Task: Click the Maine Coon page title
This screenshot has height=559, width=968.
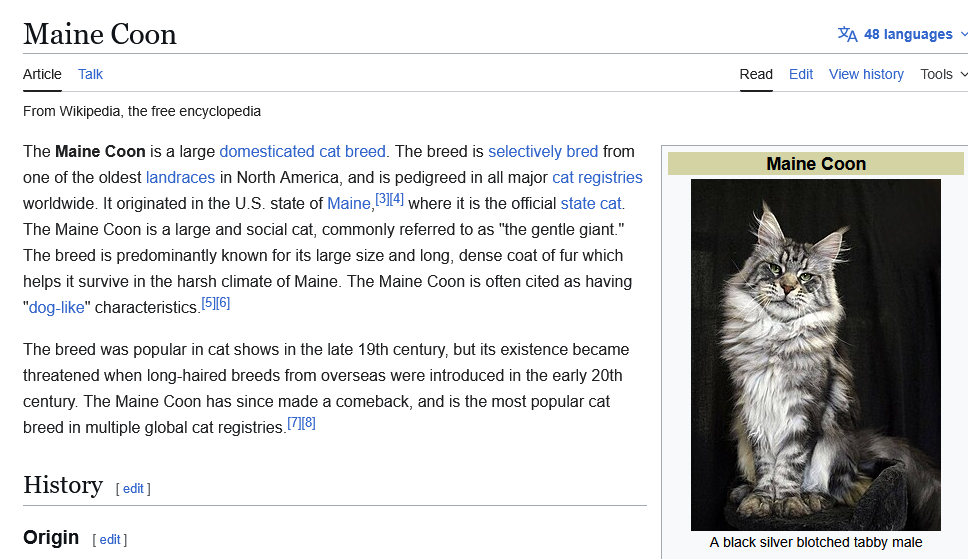Action: pyautogui.click(x=100, y=34)
